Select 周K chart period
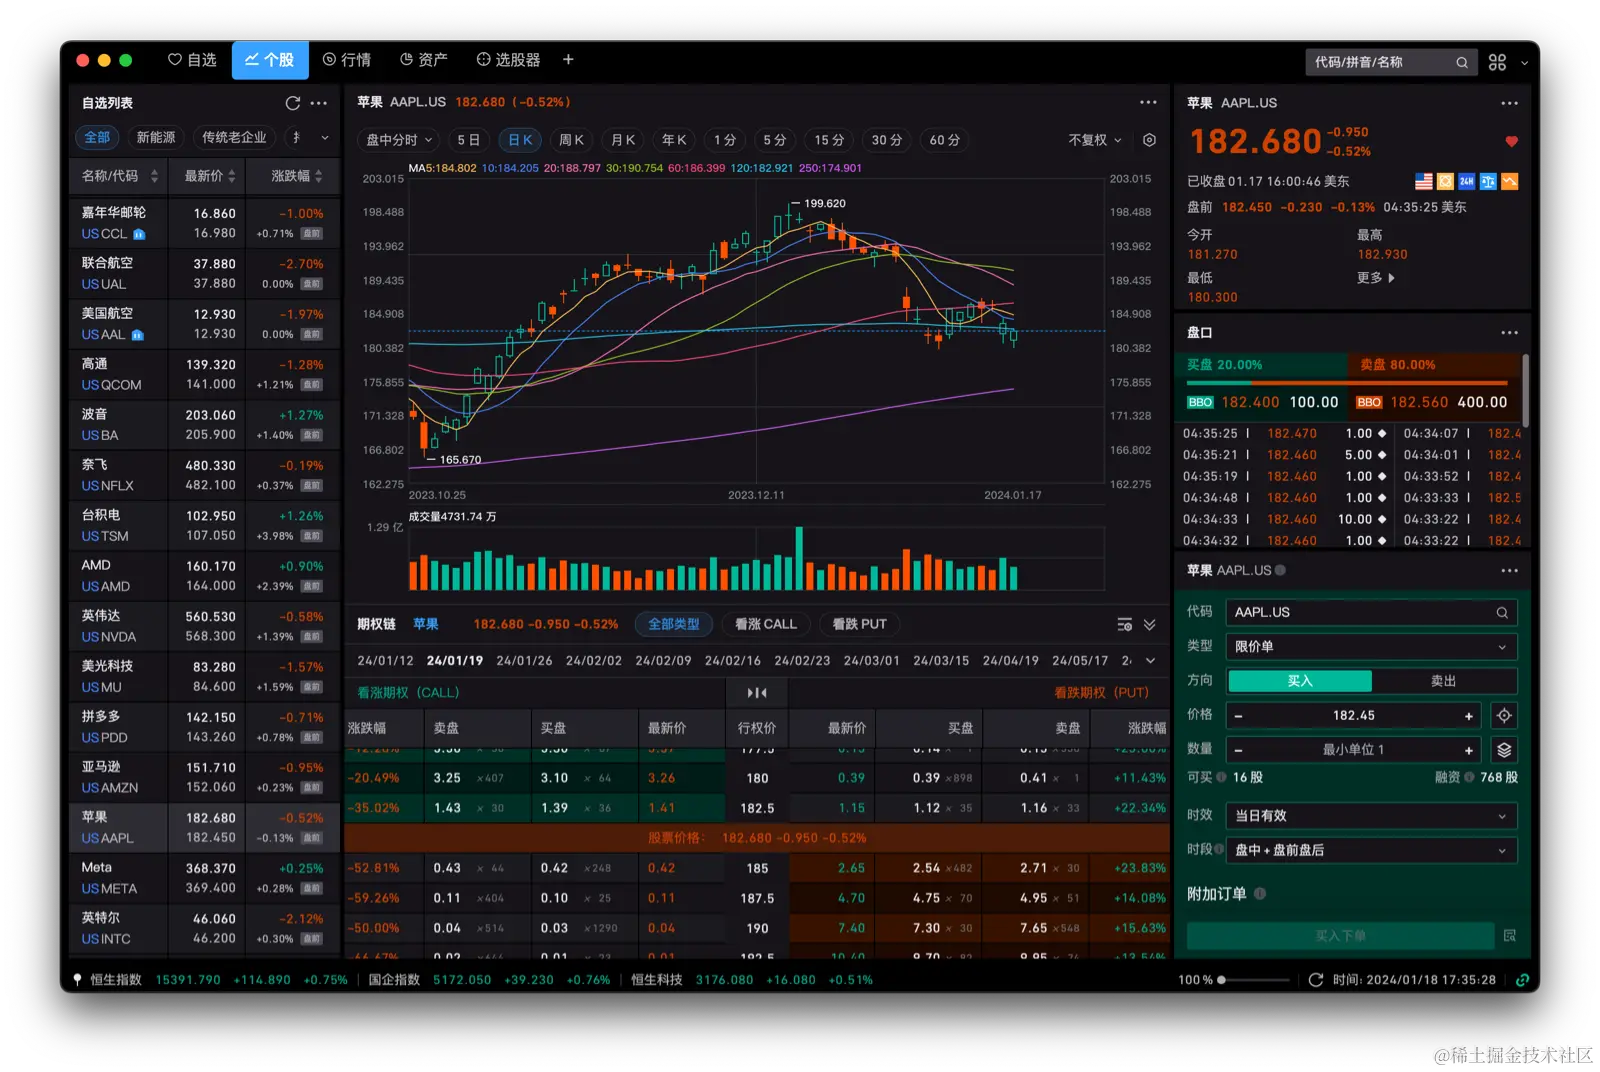Screen dimensions: 1600x1072 [x=571, y=140]
